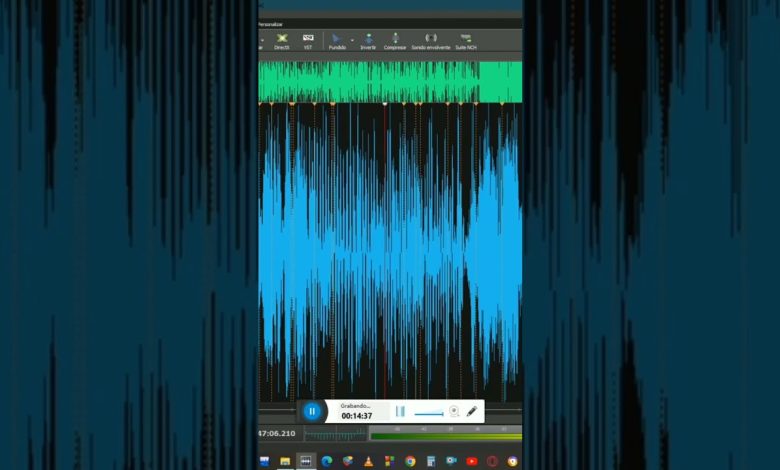Click the mini waveform beside the time display
The height and width of the screenshot is (470, 780).
335,434
